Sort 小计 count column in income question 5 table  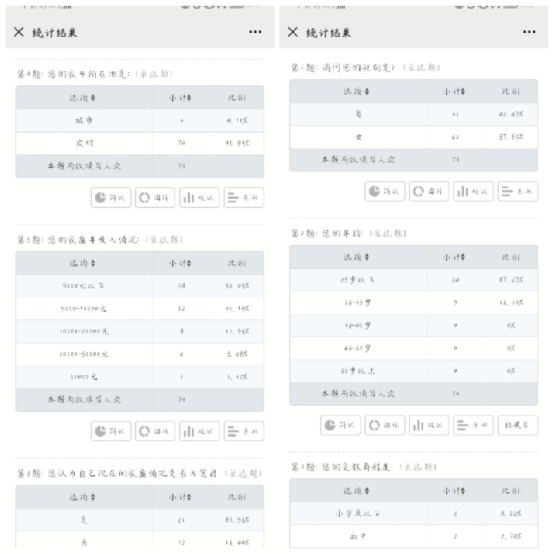pyautogui.click(x=180, y=263)
